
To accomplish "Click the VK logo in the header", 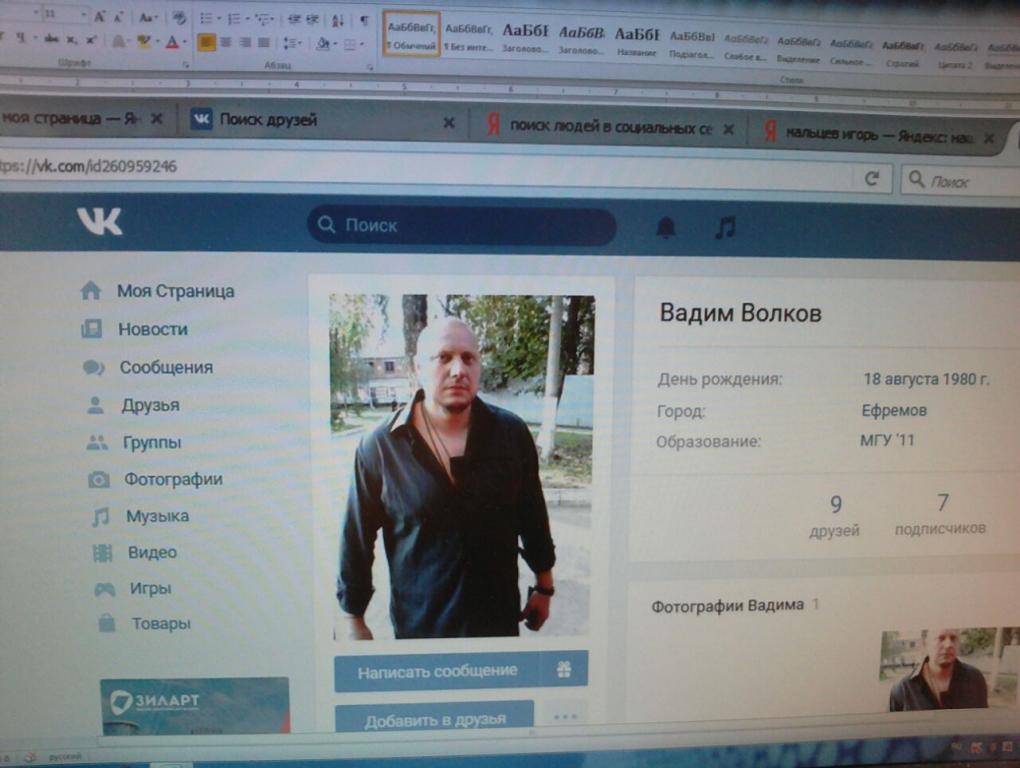I will (x=100, y=222).
